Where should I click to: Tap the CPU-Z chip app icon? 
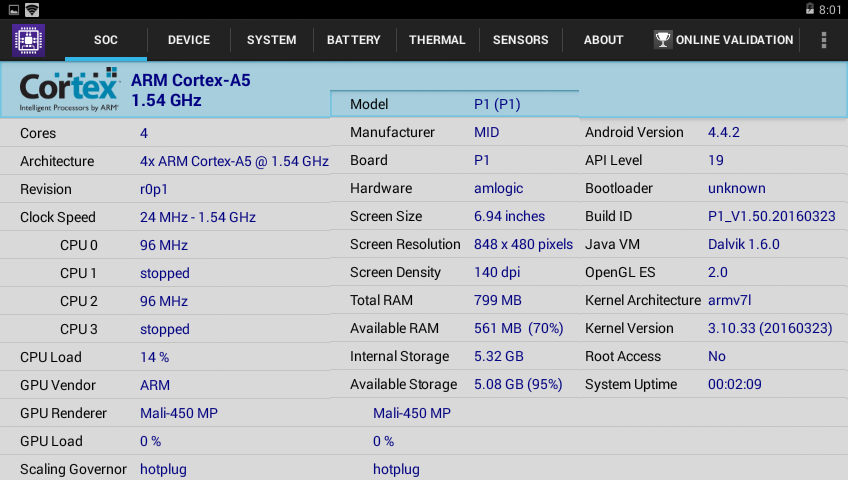click(28, 40)
